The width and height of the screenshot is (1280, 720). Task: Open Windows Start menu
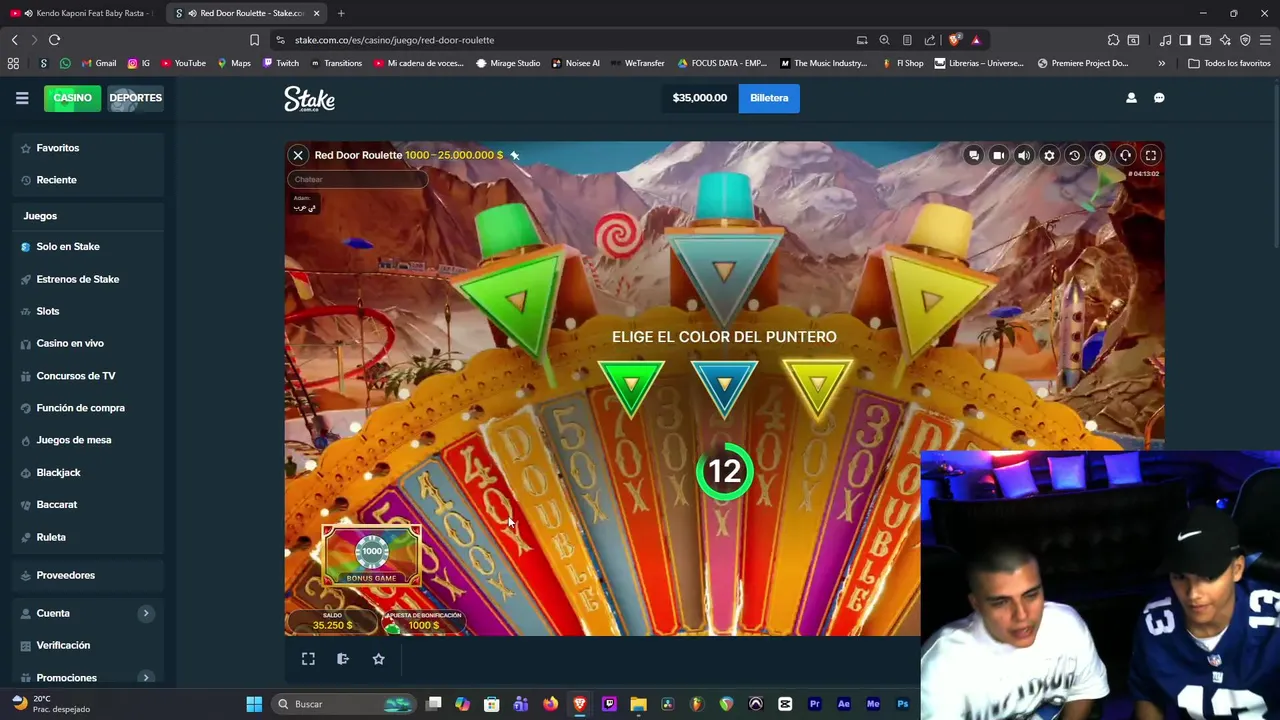254,704
